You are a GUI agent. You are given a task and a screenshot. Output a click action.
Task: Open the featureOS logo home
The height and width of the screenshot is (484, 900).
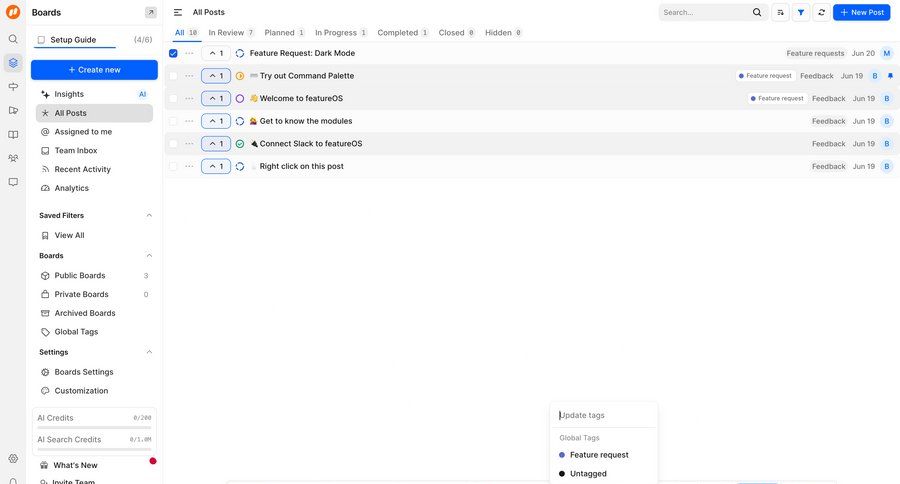click(x=13, y=12)
